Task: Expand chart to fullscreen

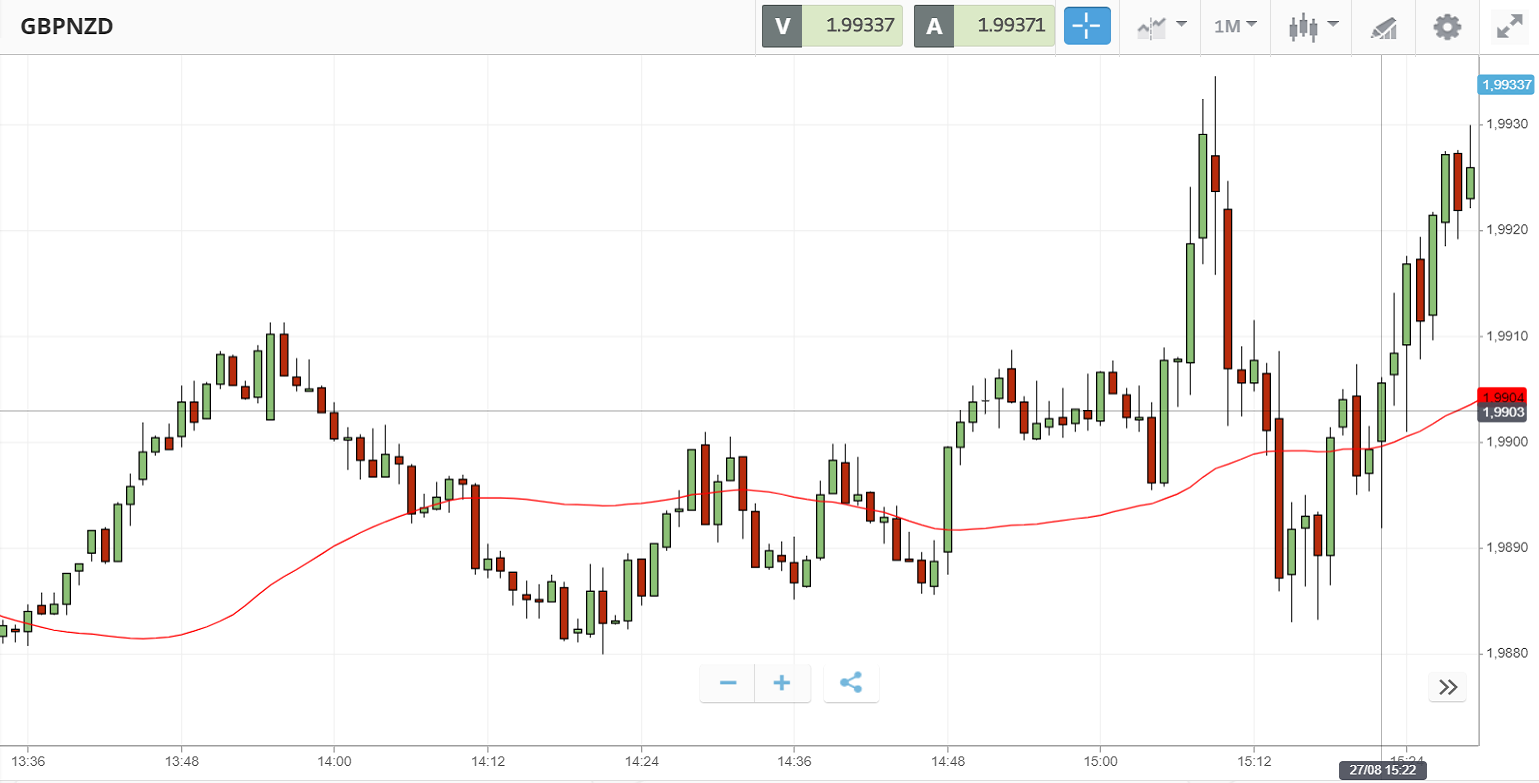Action: pos(1508,27)
